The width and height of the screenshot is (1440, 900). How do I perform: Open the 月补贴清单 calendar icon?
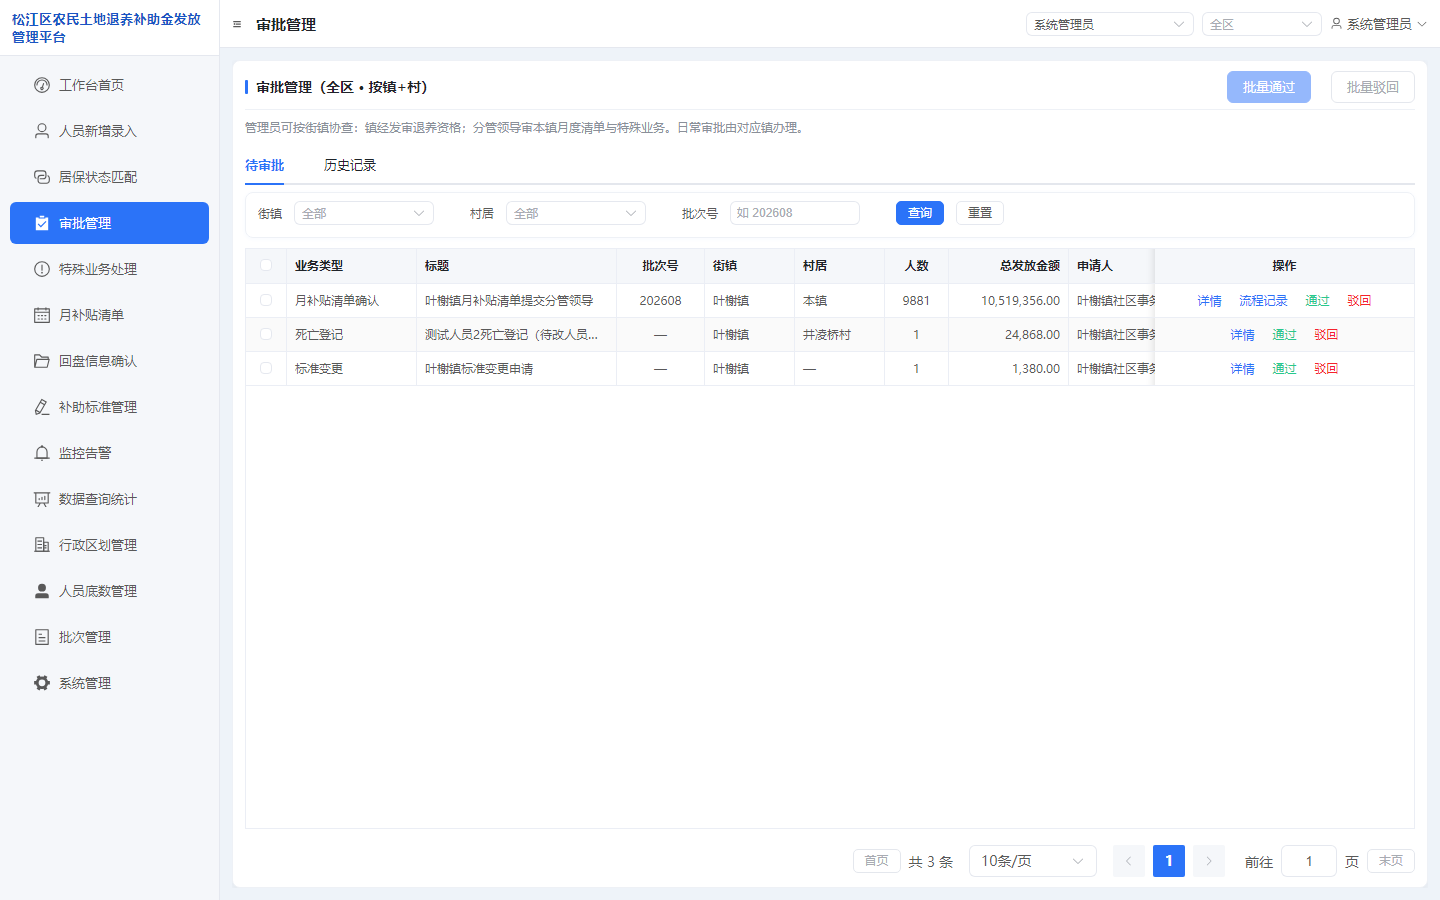point(42,315)
